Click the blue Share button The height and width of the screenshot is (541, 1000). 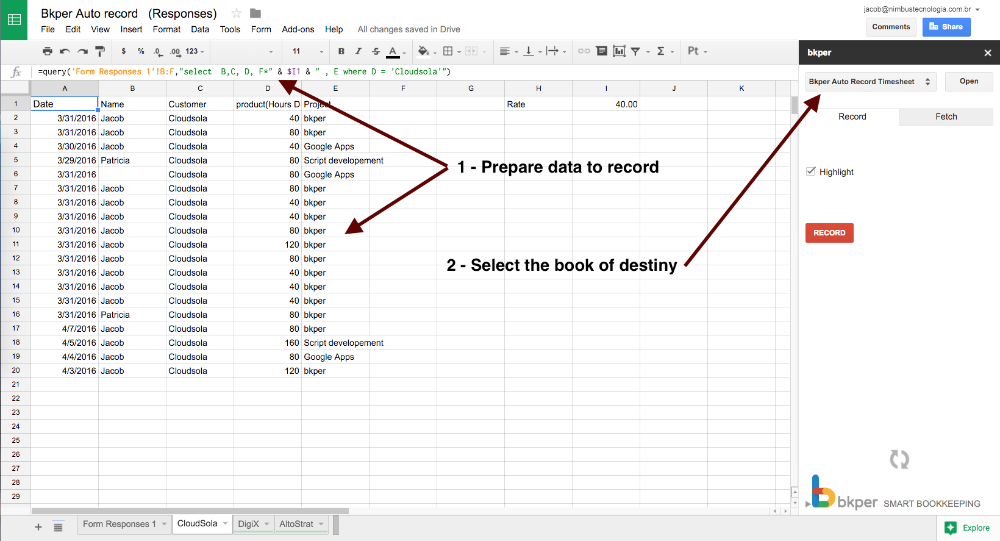click(x=946, y=27)
